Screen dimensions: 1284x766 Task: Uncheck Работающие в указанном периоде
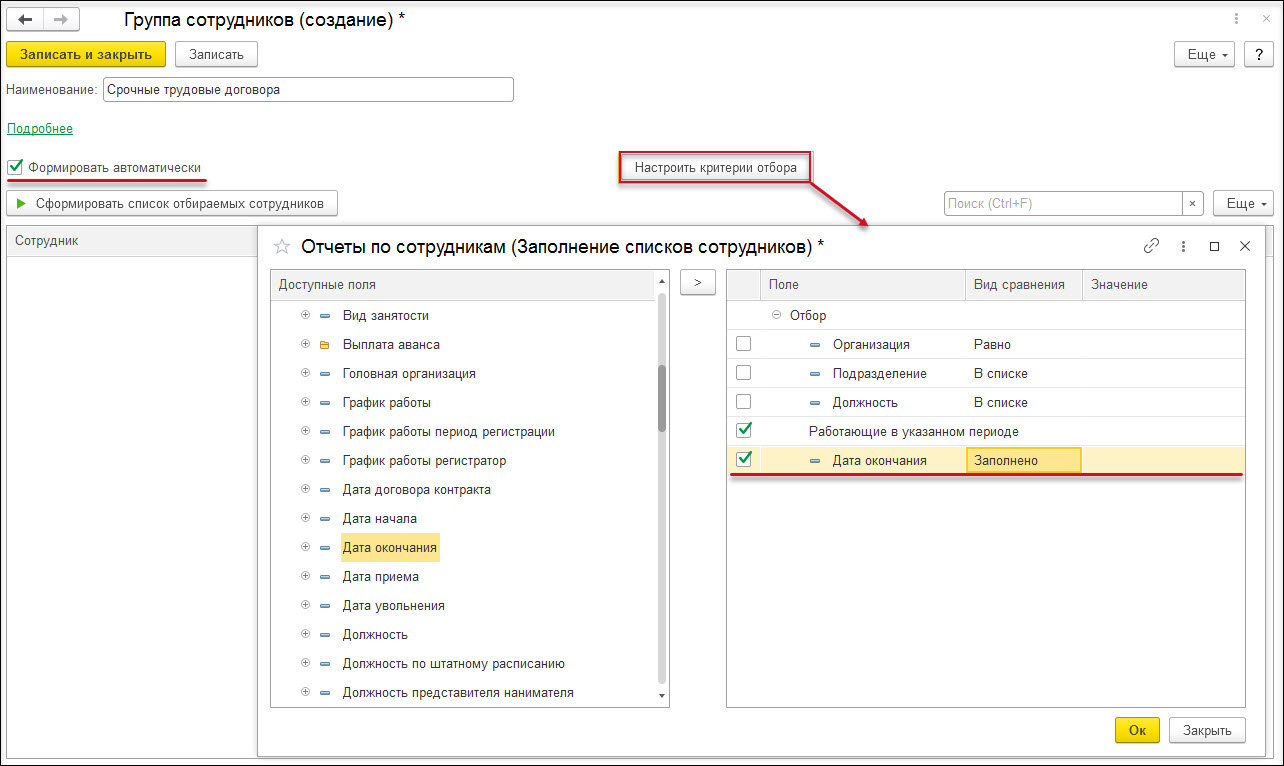744,431
